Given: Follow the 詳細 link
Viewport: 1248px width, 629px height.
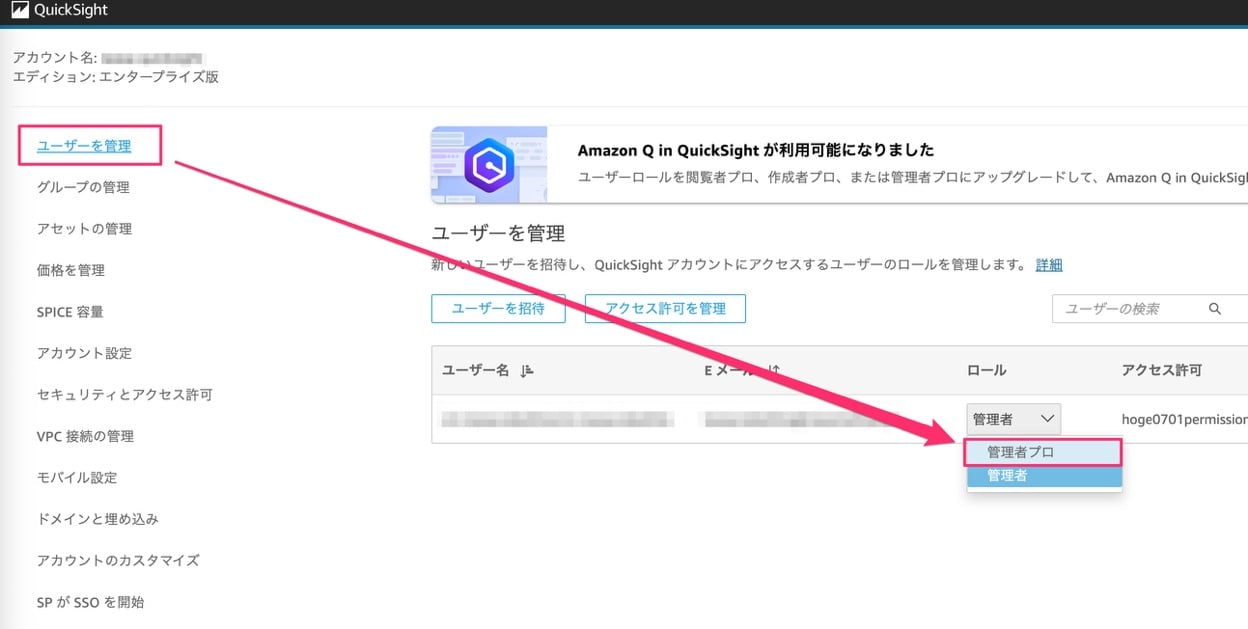Looking at the screenshot, I should (x=1049, y=265).
